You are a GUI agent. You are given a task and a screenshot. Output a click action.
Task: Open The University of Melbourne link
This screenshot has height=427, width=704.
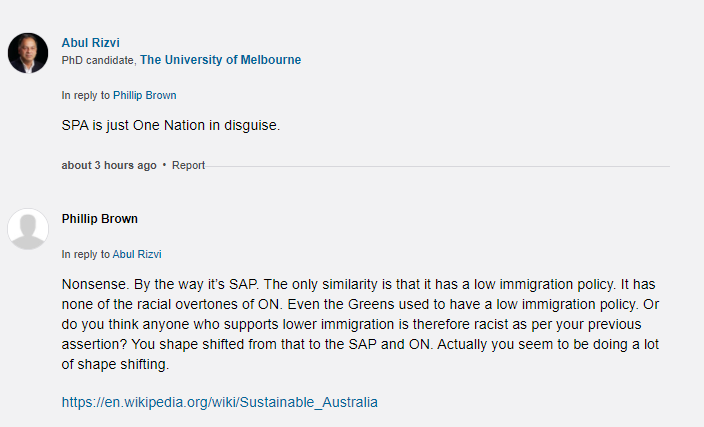(x=220, y=60)
